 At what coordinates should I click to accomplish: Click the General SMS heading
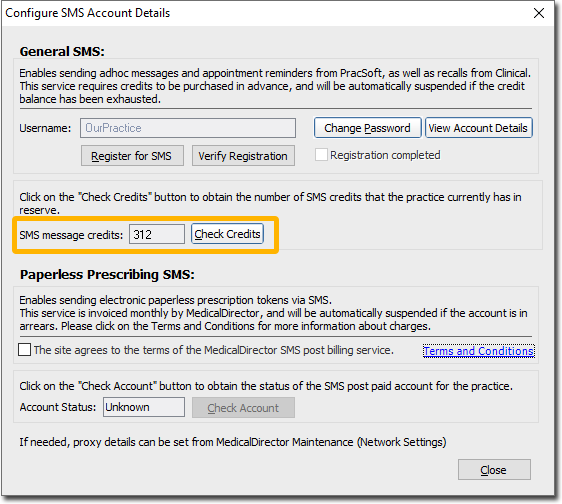pyautogui.click(x=62, y=51)
